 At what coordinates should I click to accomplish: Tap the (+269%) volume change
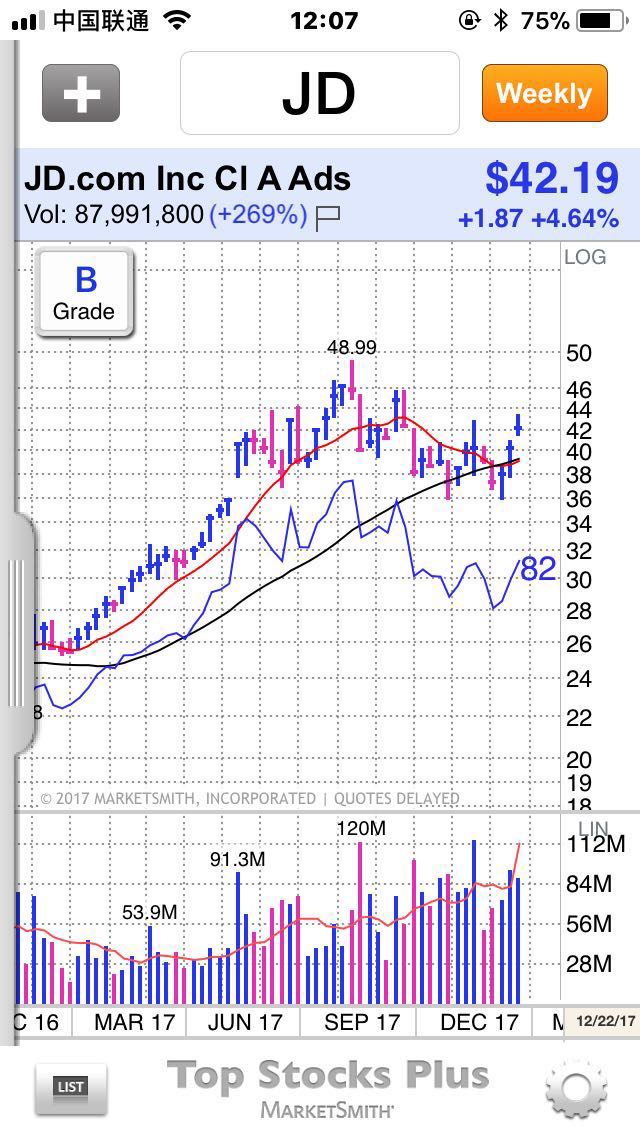(x=258, y=215)
